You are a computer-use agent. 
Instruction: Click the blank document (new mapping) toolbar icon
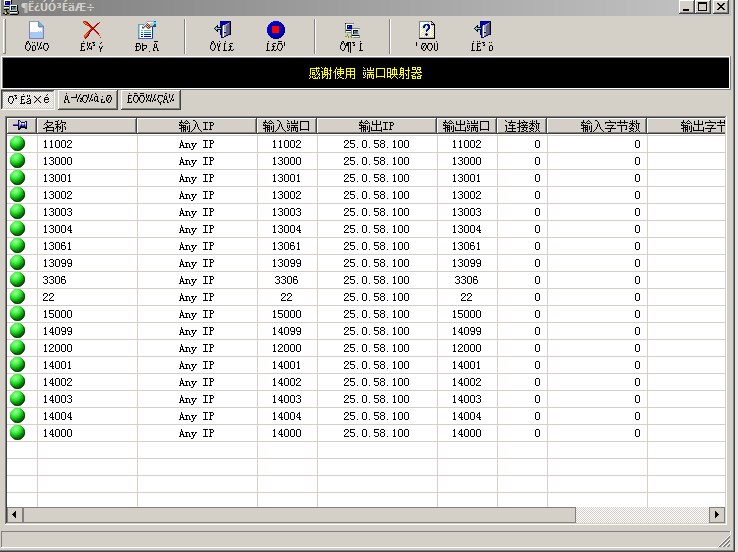[36, 30]
